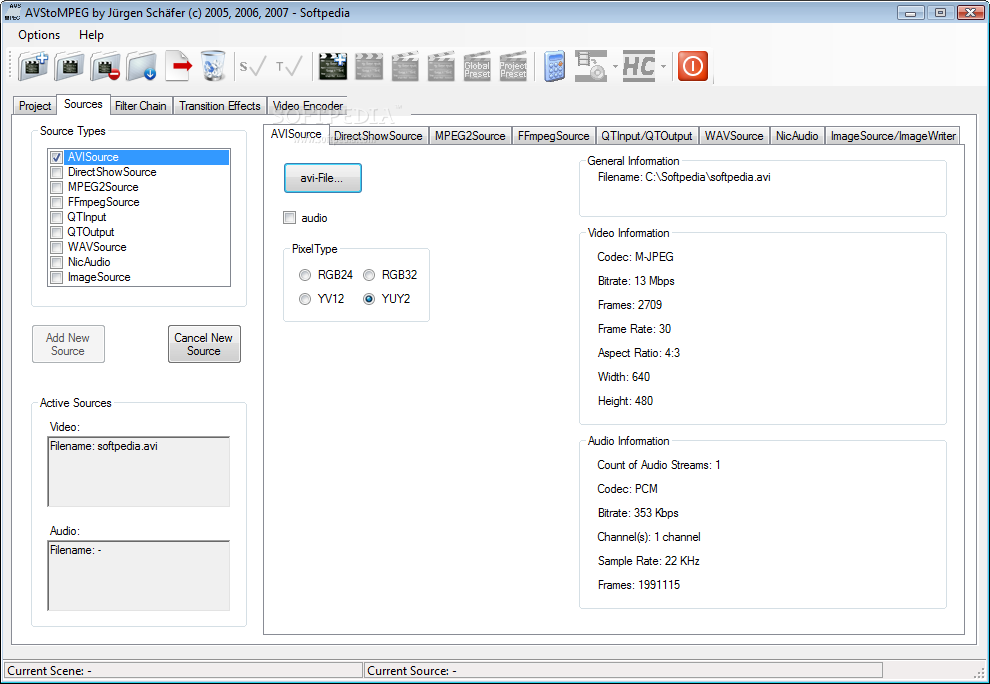Click the avi-File... button
This screenshot has height=684, width=990.
[x=323, y=178]
